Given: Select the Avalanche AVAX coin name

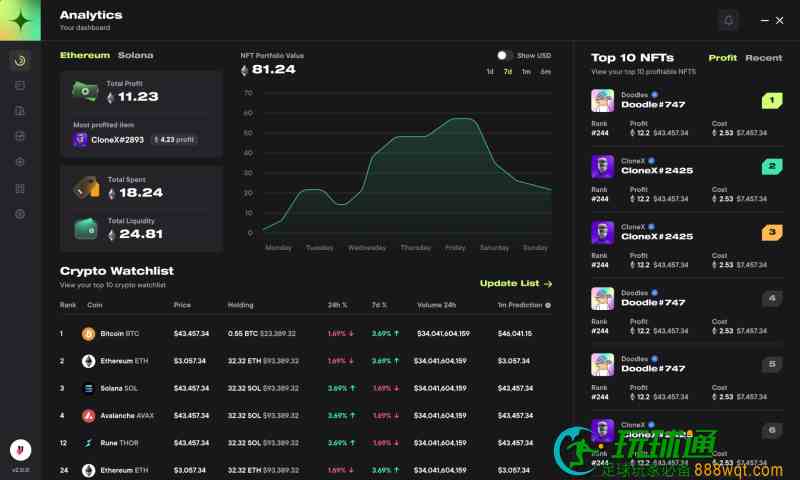Looking at the screenshot, I should coord(127,416).
